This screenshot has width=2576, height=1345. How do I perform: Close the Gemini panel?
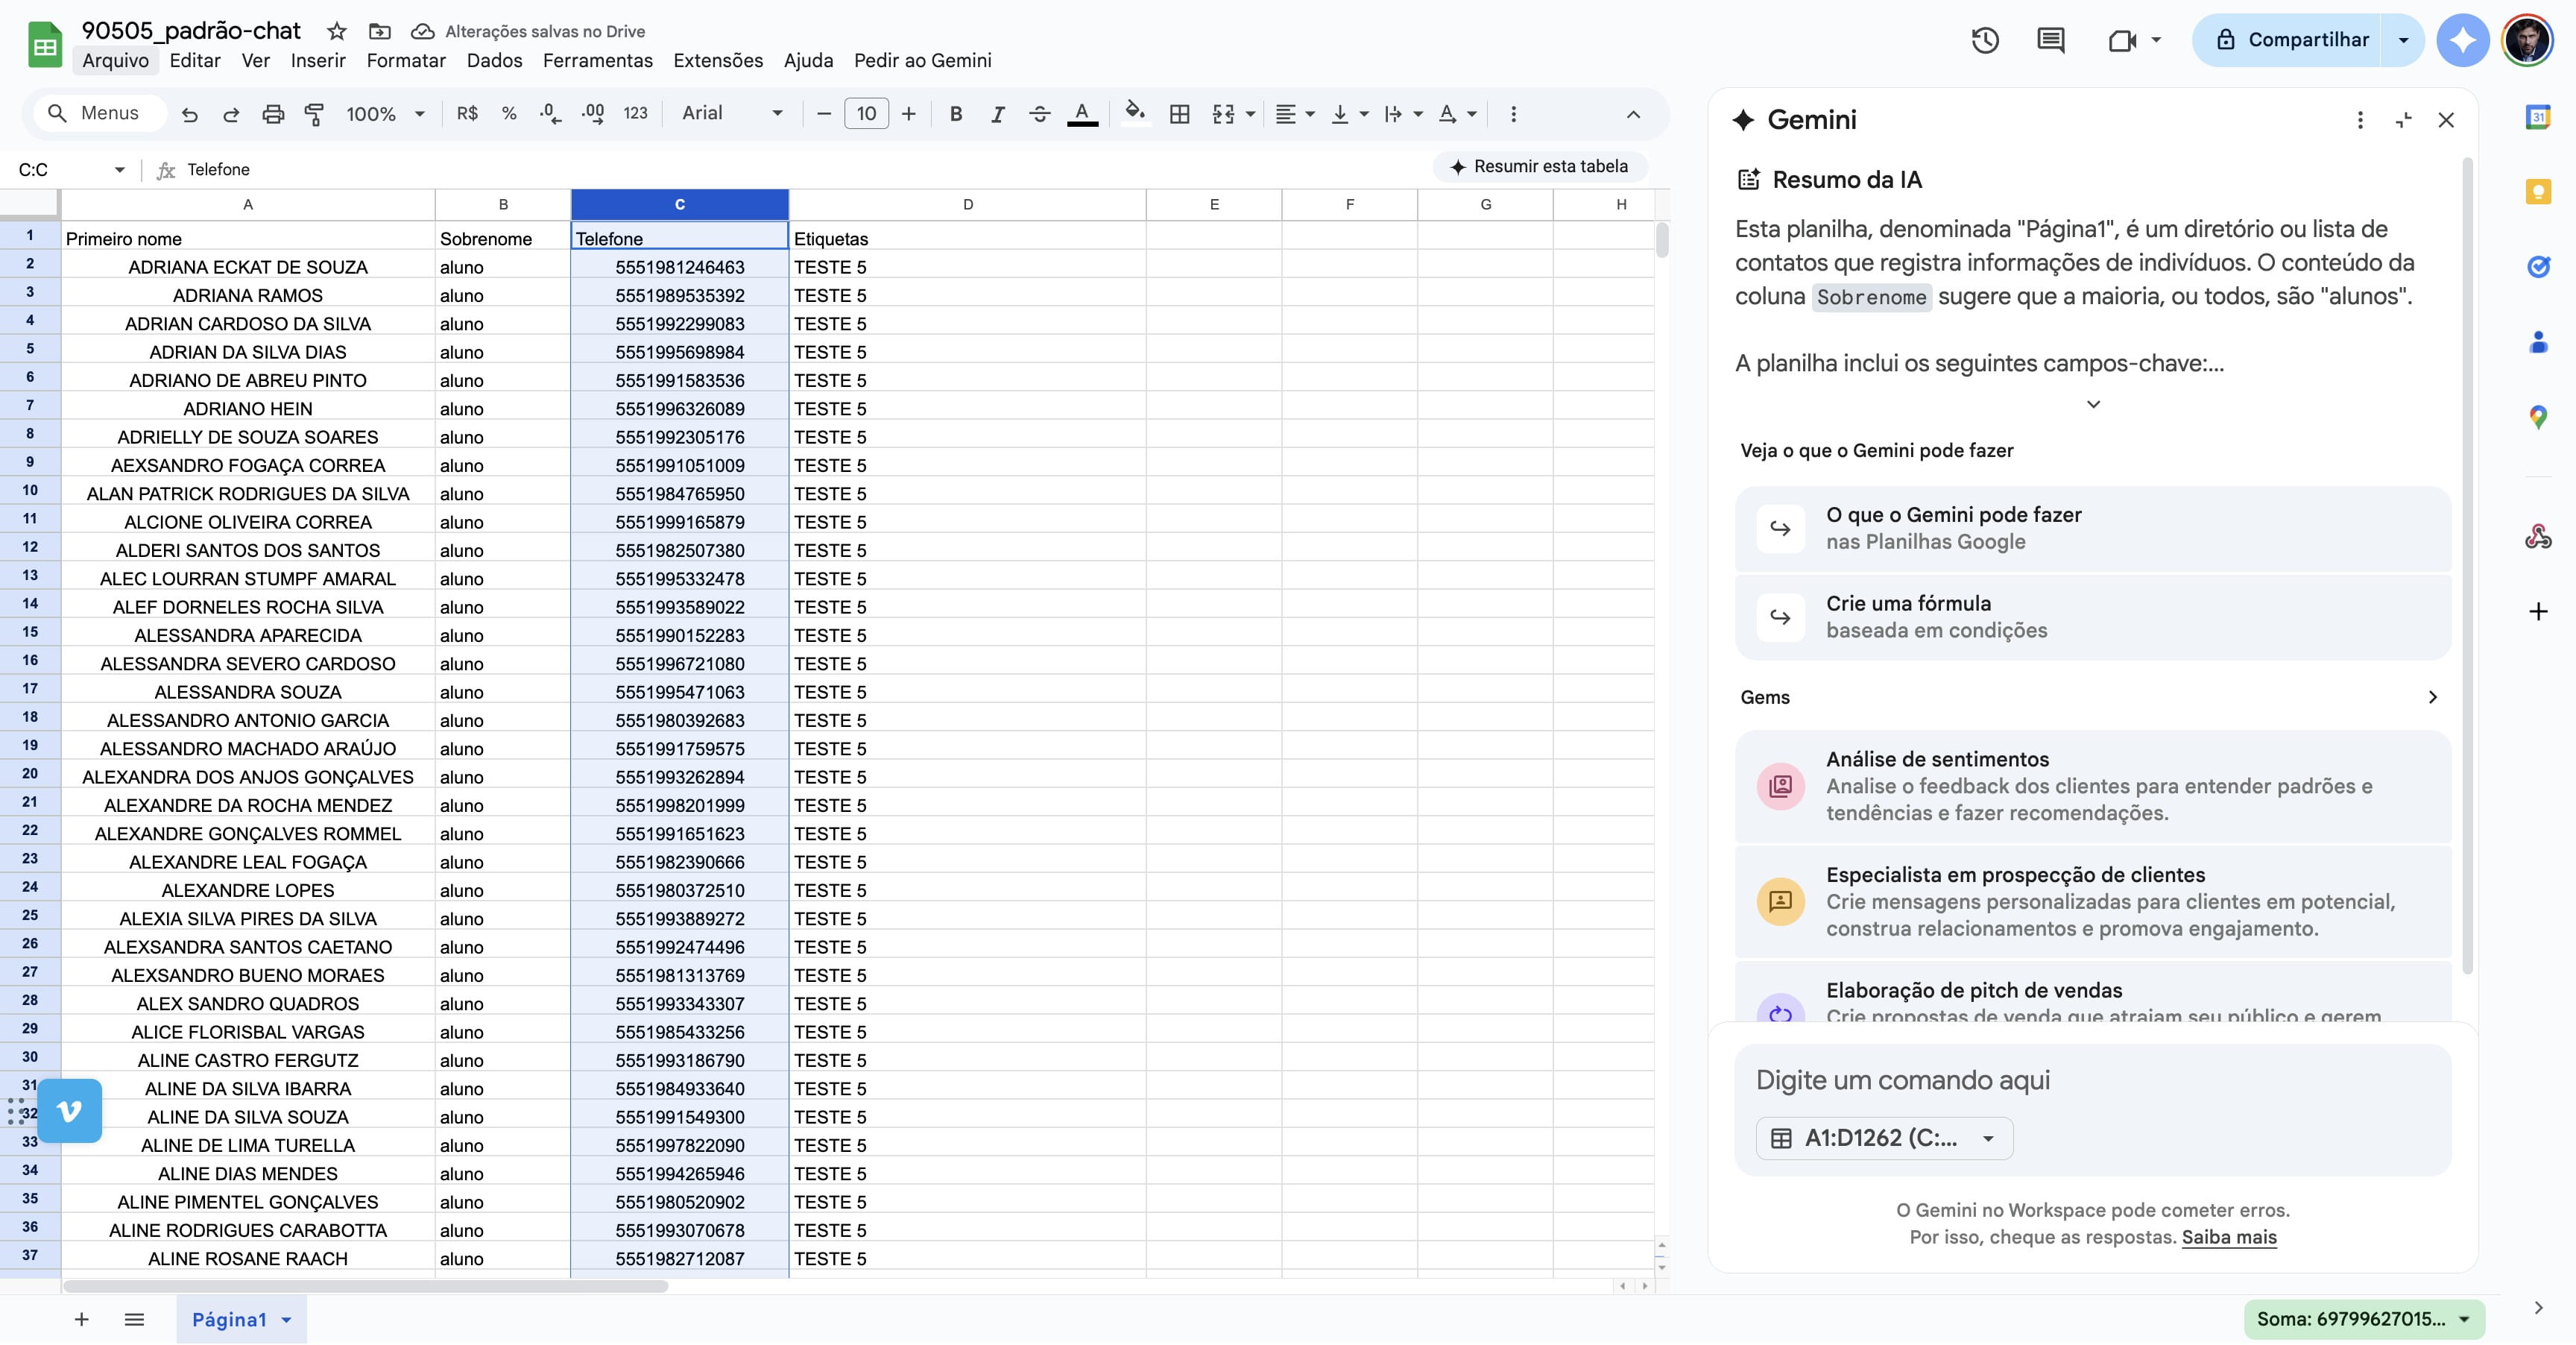(2446, 120)
